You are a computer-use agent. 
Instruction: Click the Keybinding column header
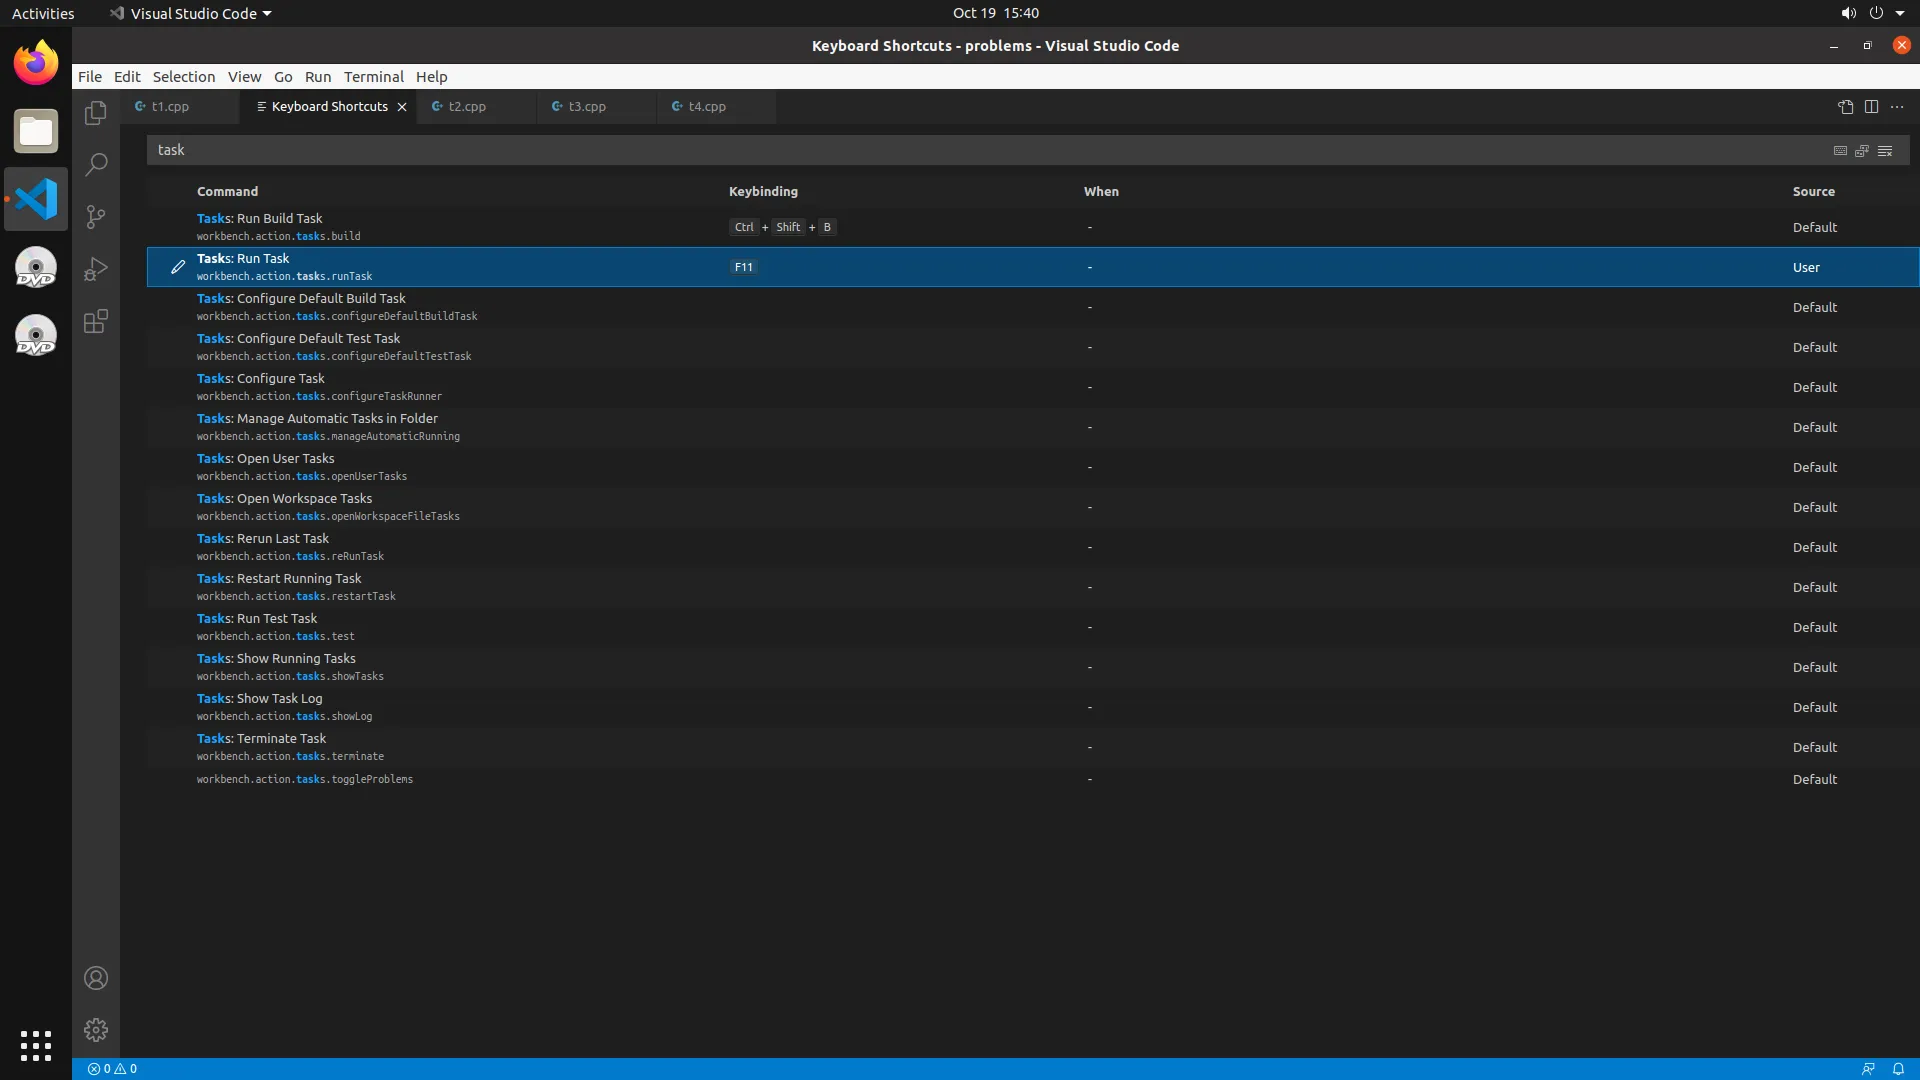coord(763,191)
